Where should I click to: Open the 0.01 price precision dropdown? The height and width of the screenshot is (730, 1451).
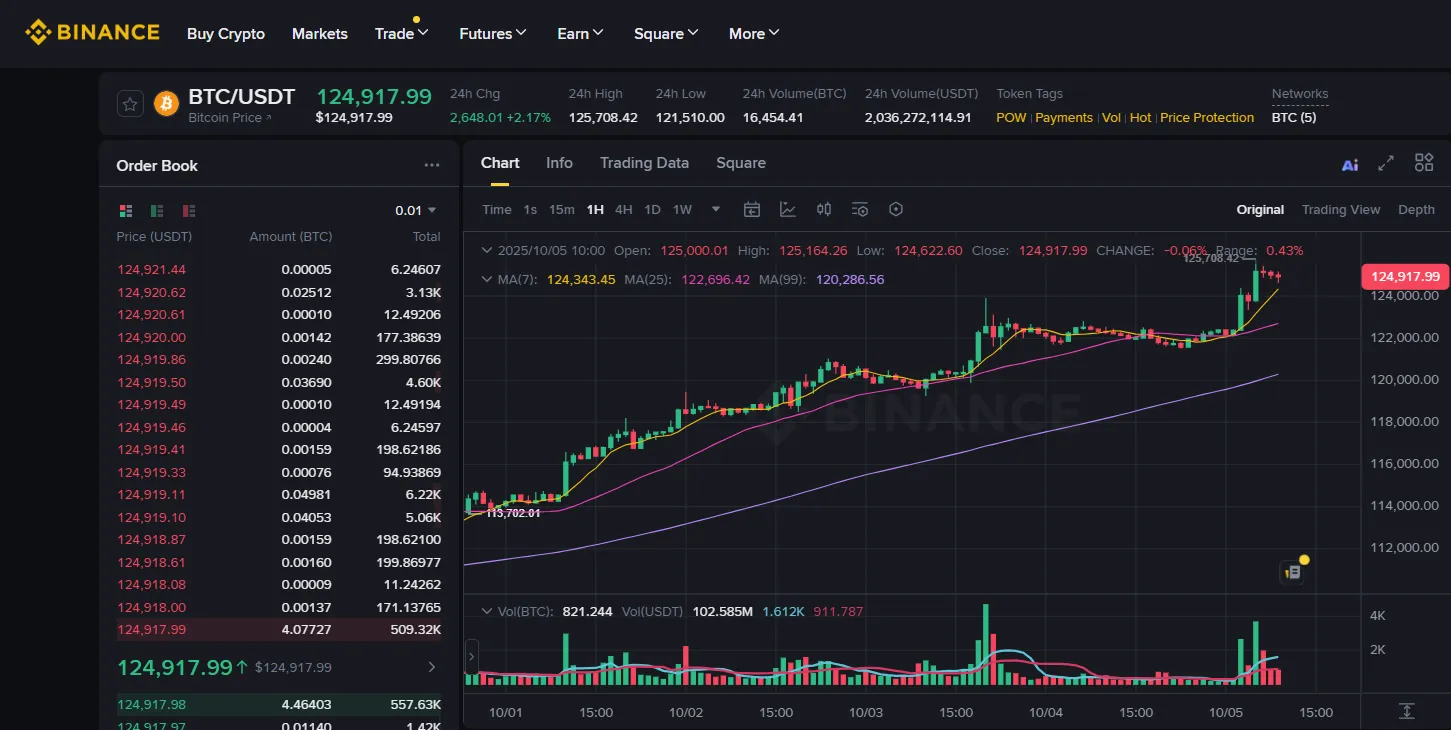pyautogui.click(x=415, y=211)
